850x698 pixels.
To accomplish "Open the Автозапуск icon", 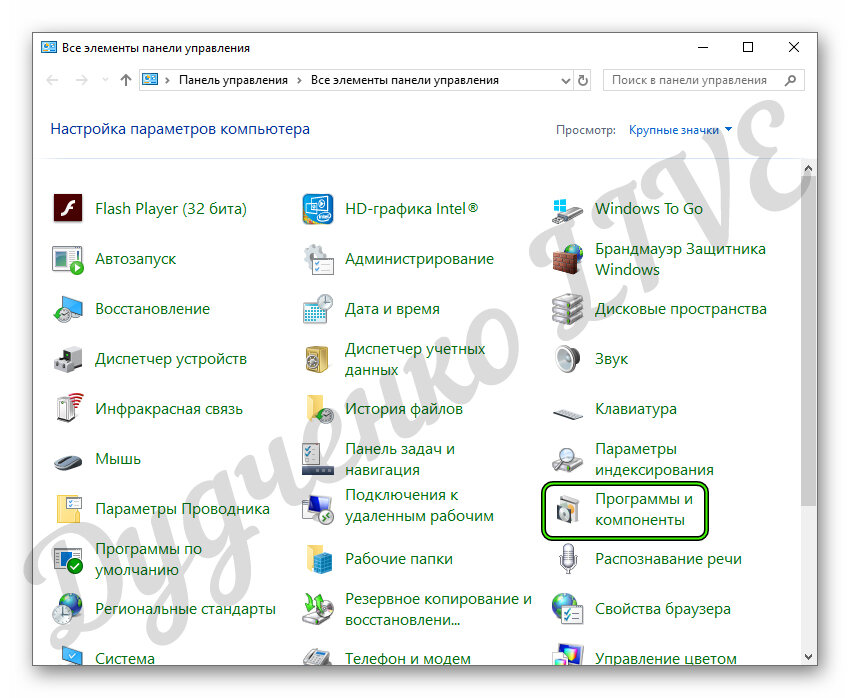I will 68,259.
